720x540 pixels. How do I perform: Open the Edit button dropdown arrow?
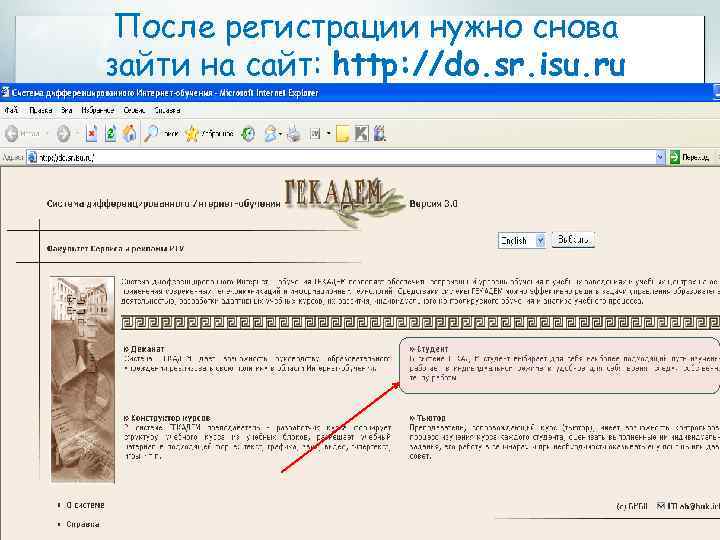[x=328, y=134]
